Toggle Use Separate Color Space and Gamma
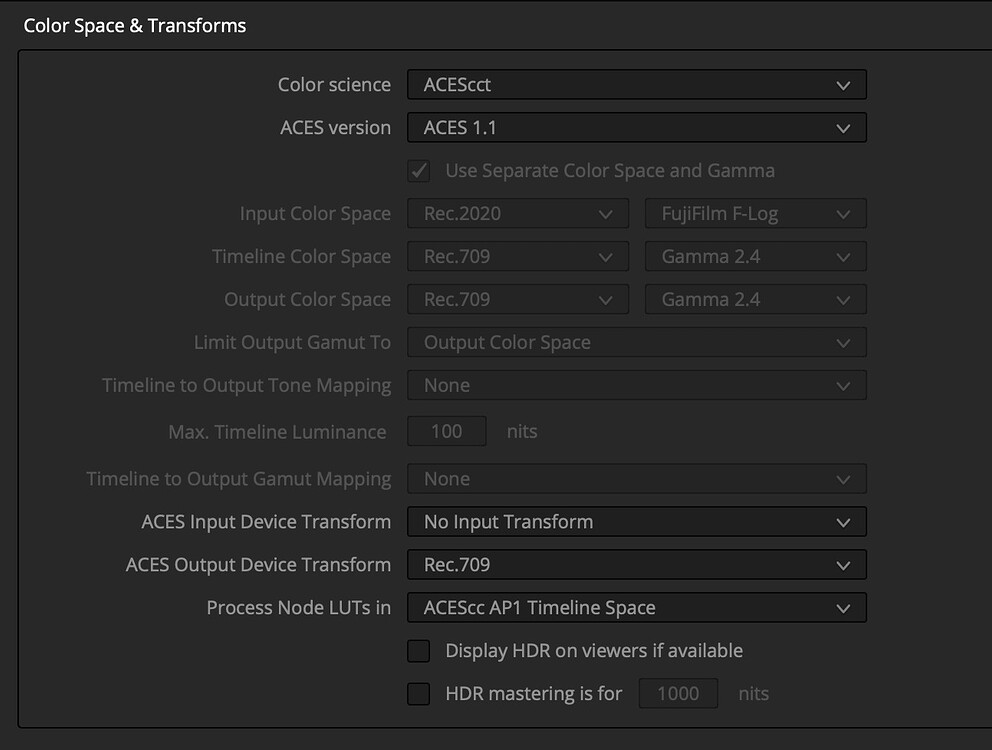The width and height of the screenshot is (992, 750). coord(418,170)
